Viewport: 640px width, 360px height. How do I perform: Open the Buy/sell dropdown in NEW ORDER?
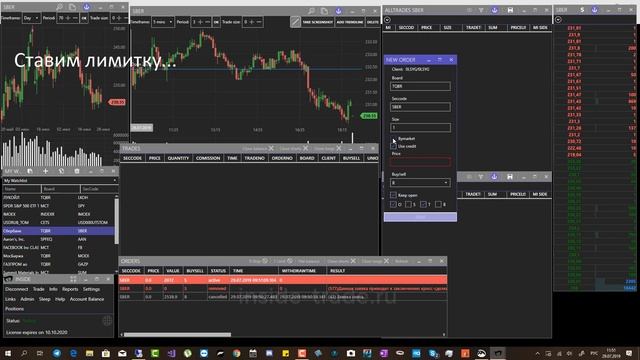tap(420, 182)
